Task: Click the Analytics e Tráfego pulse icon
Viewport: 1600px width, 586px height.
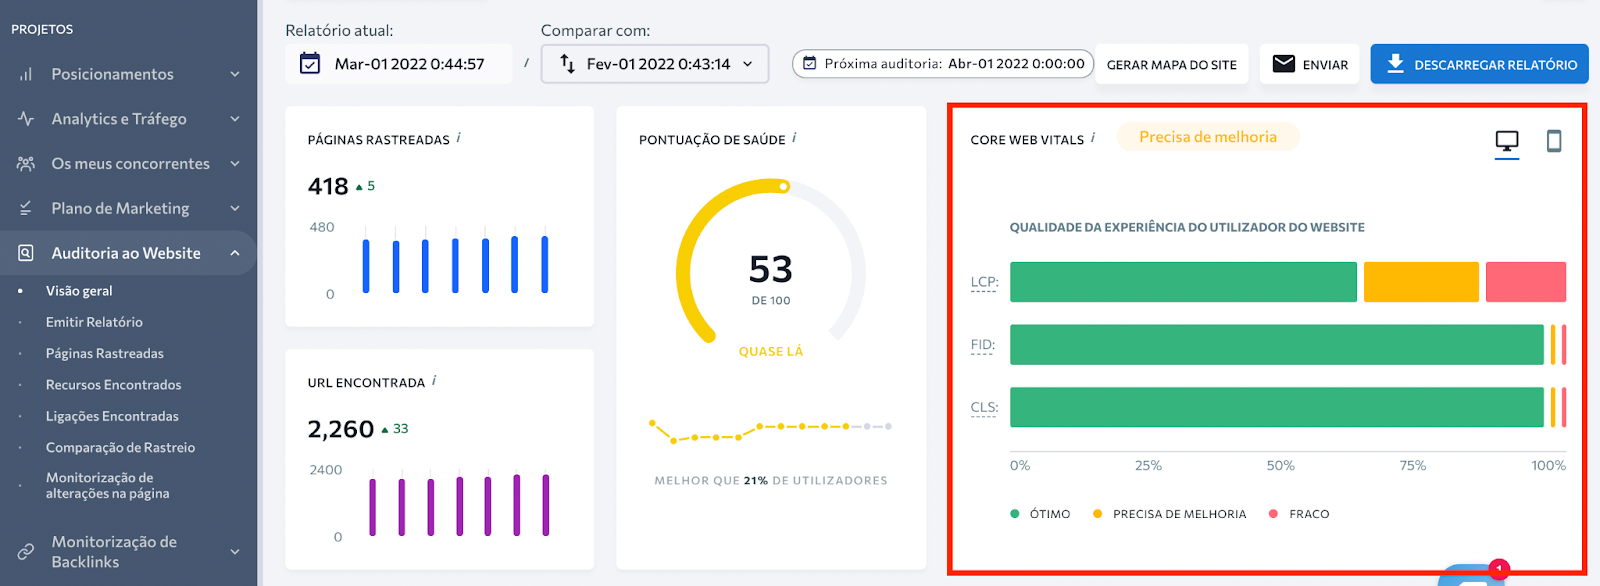Action: tap(26, 119)
